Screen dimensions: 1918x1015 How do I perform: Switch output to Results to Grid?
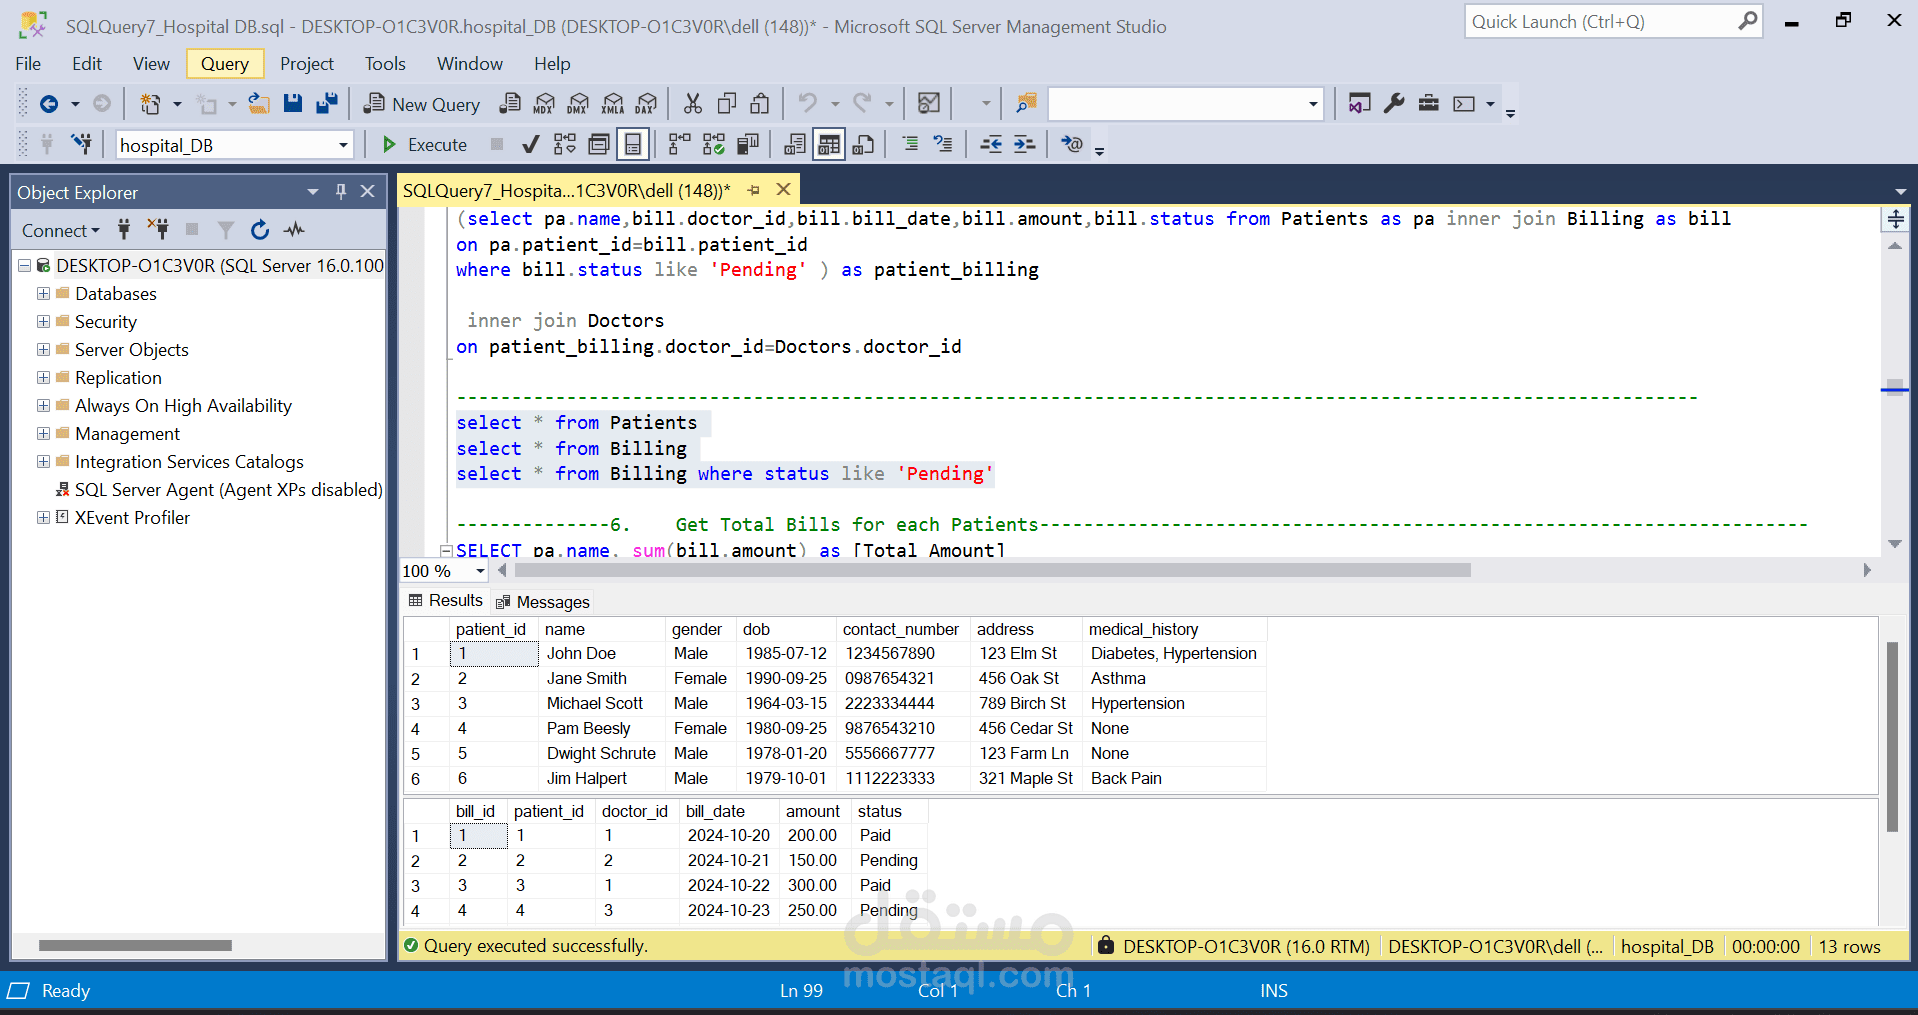(829, 145)
